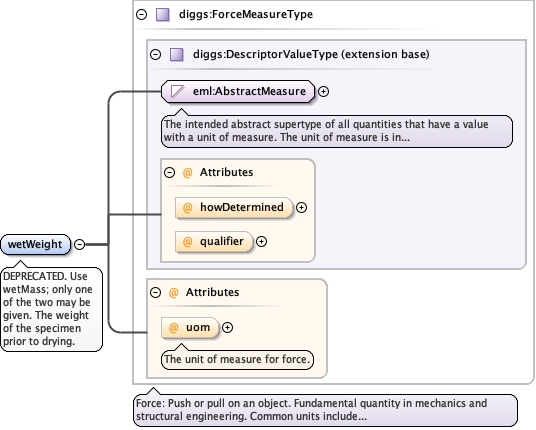Expand the eml:AbstractMeasure element
This screenshot has width=536, height=430.
coord(323,91)
